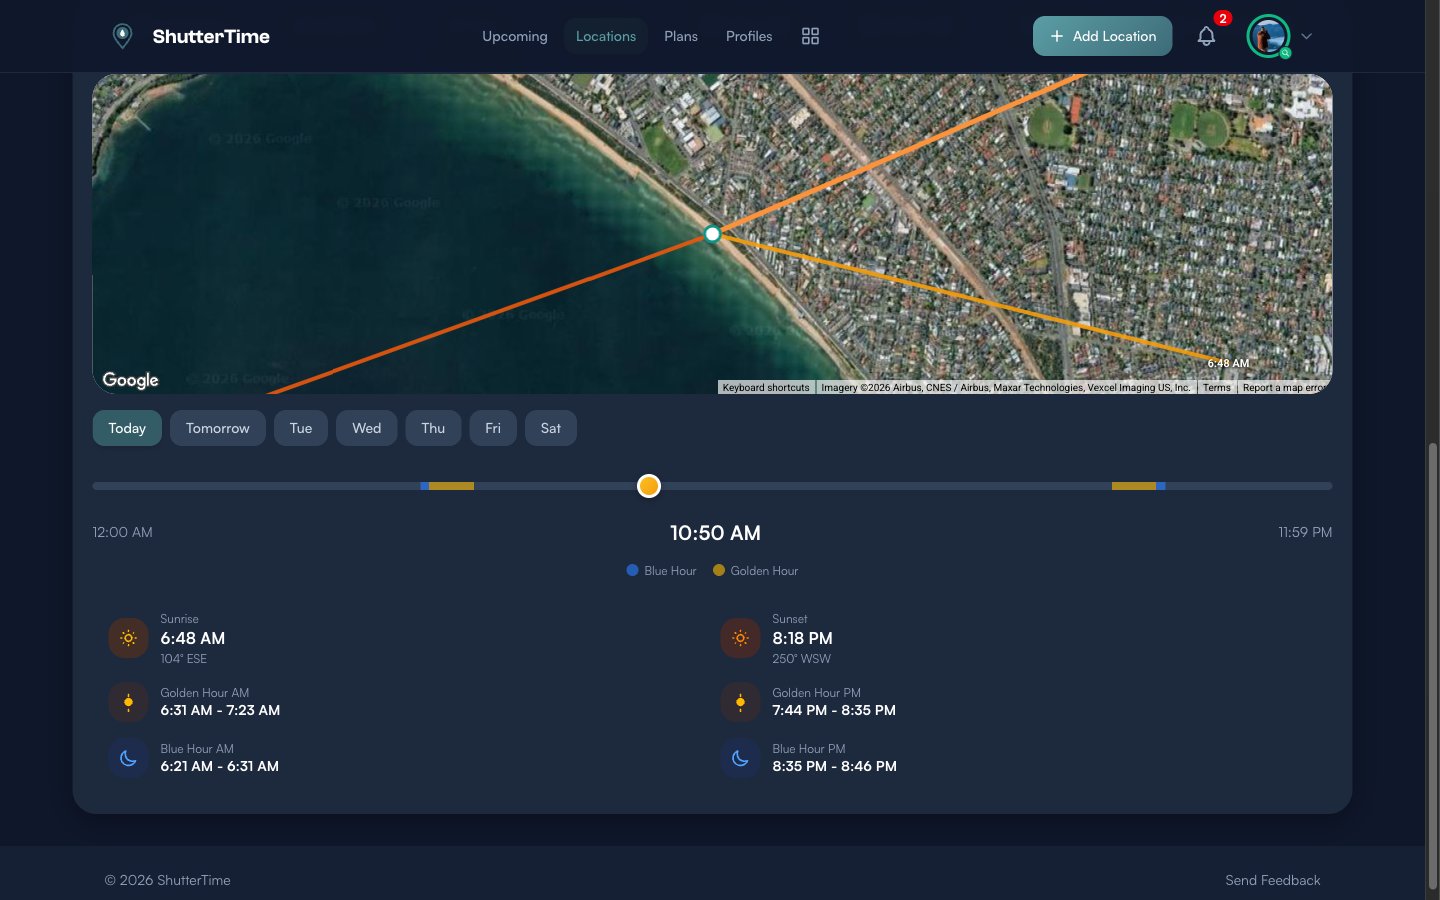The image size is (1440, 900).
Task: Click the 6:21 AM - 6:31 AM range
Action: 219,766
